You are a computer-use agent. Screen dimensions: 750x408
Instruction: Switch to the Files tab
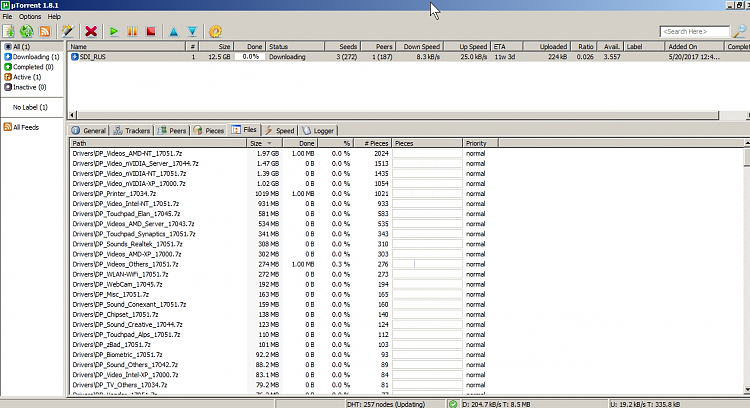pos(244,130)
